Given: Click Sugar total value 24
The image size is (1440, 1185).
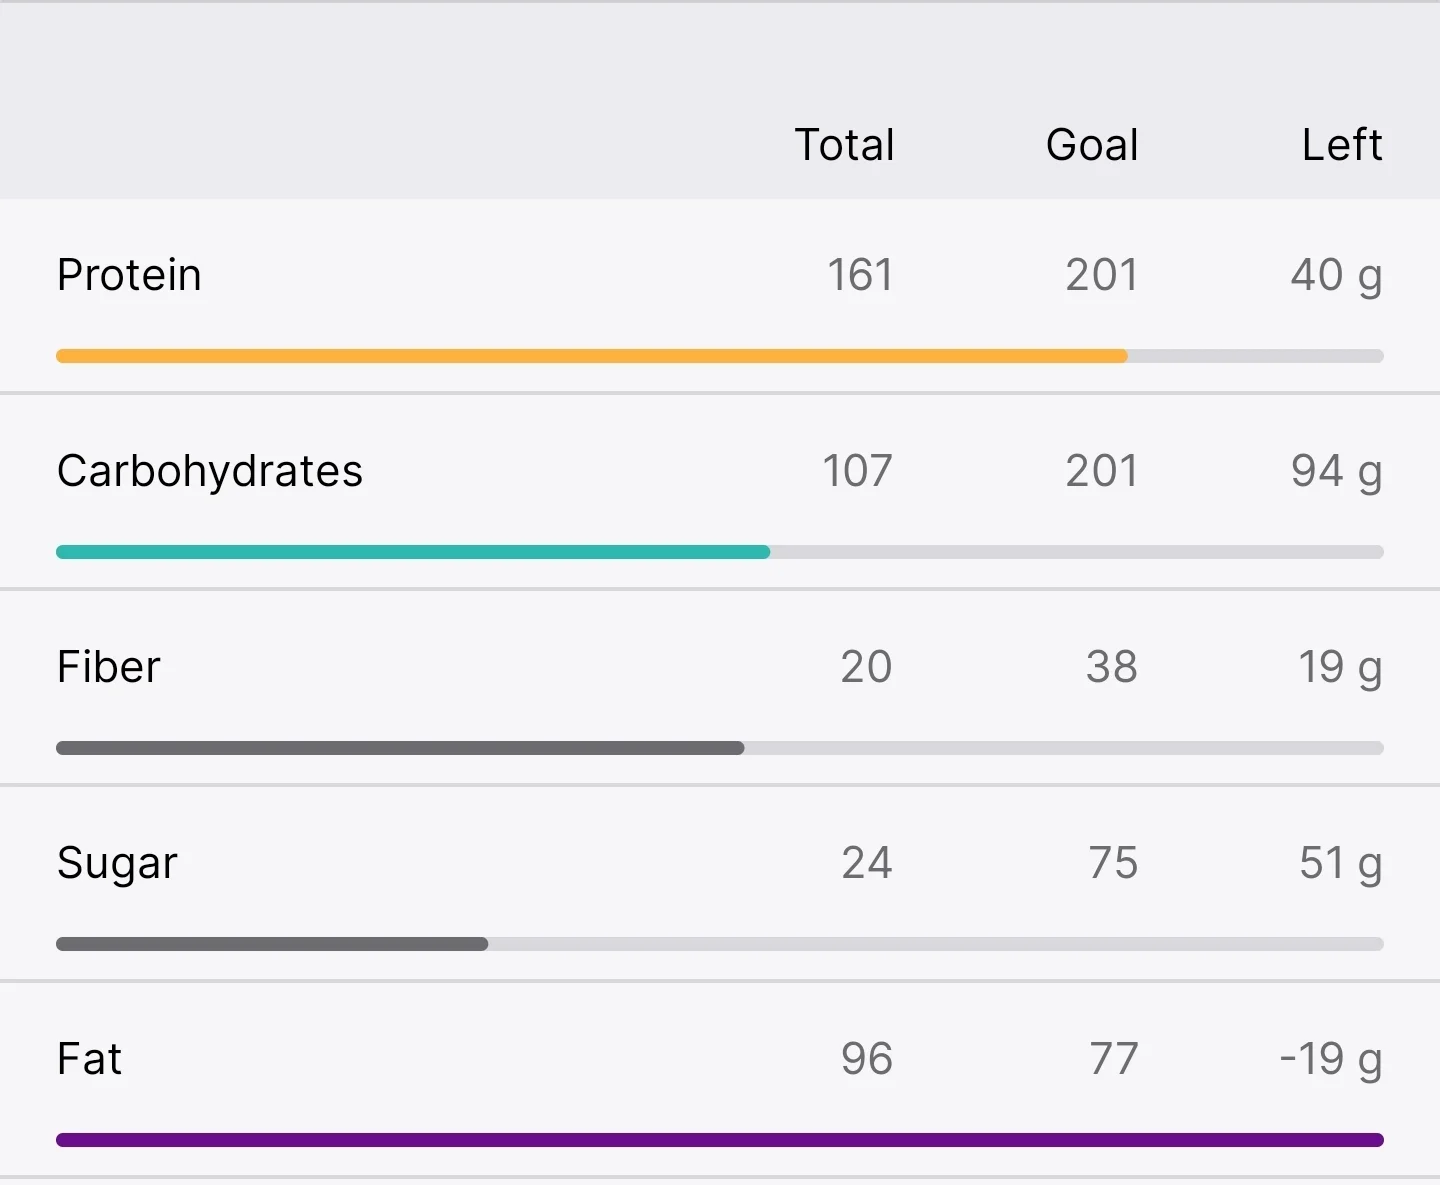Looking at the screenshot, I should (867, 863).
